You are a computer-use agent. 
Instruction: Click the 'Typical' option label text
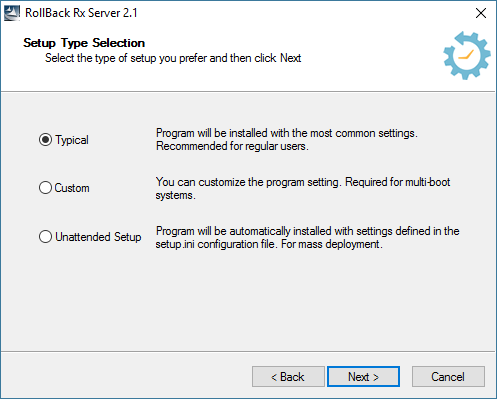pyautogui.click(x=72, y=140)
